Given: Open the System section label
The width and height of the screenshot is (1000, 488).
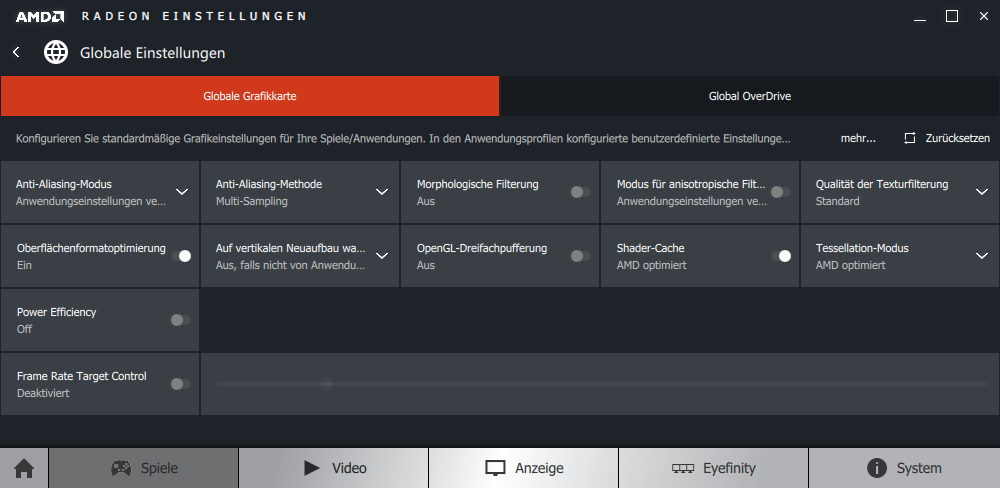Looking at the screenshot, I should click(x=919, y=468).
